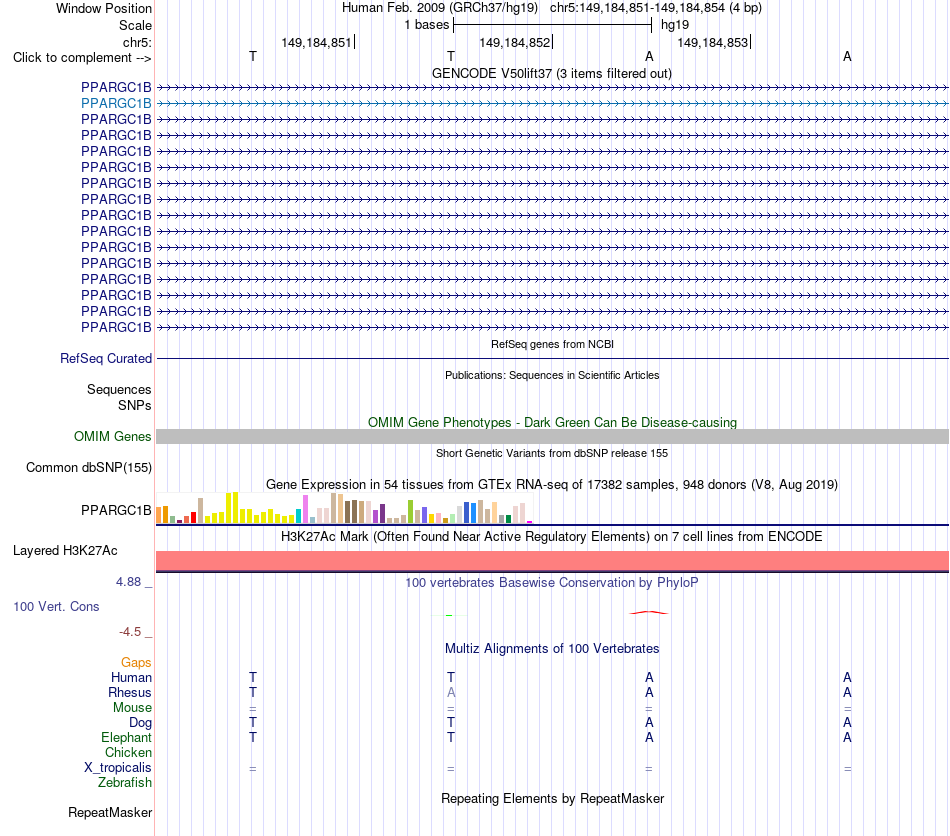Click the faded mismatched A in Rhesus row
The width and height of the screenshot is (950, 836).
tap(451, 692)
